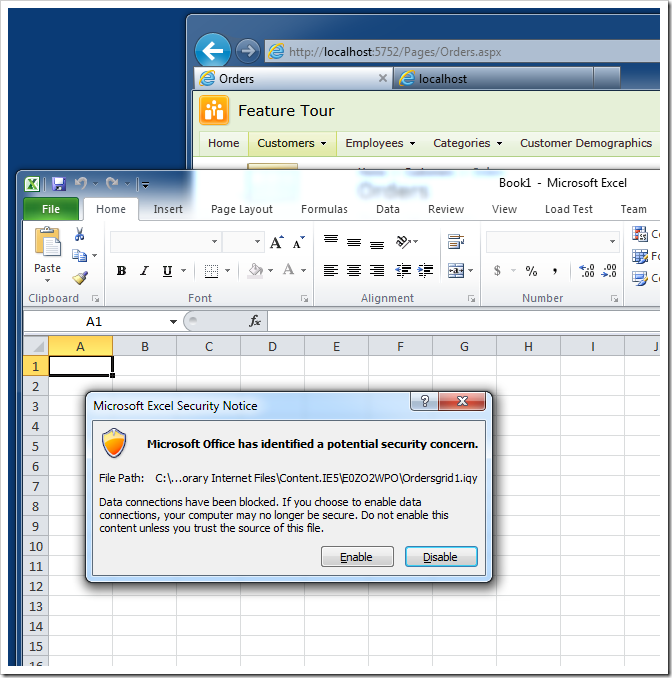Toggle Wrap Text icon
The image size is (672, 678).
(456, 242)
